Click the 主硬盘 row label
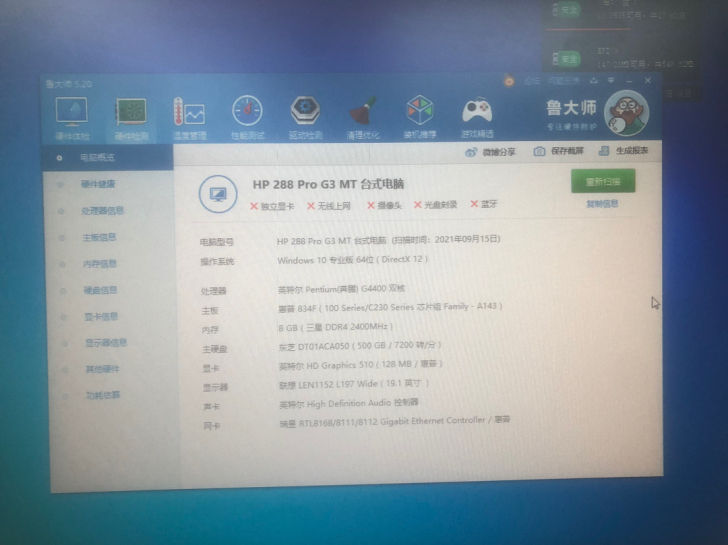This screenshot has width=728, height=545. point(214,349)
